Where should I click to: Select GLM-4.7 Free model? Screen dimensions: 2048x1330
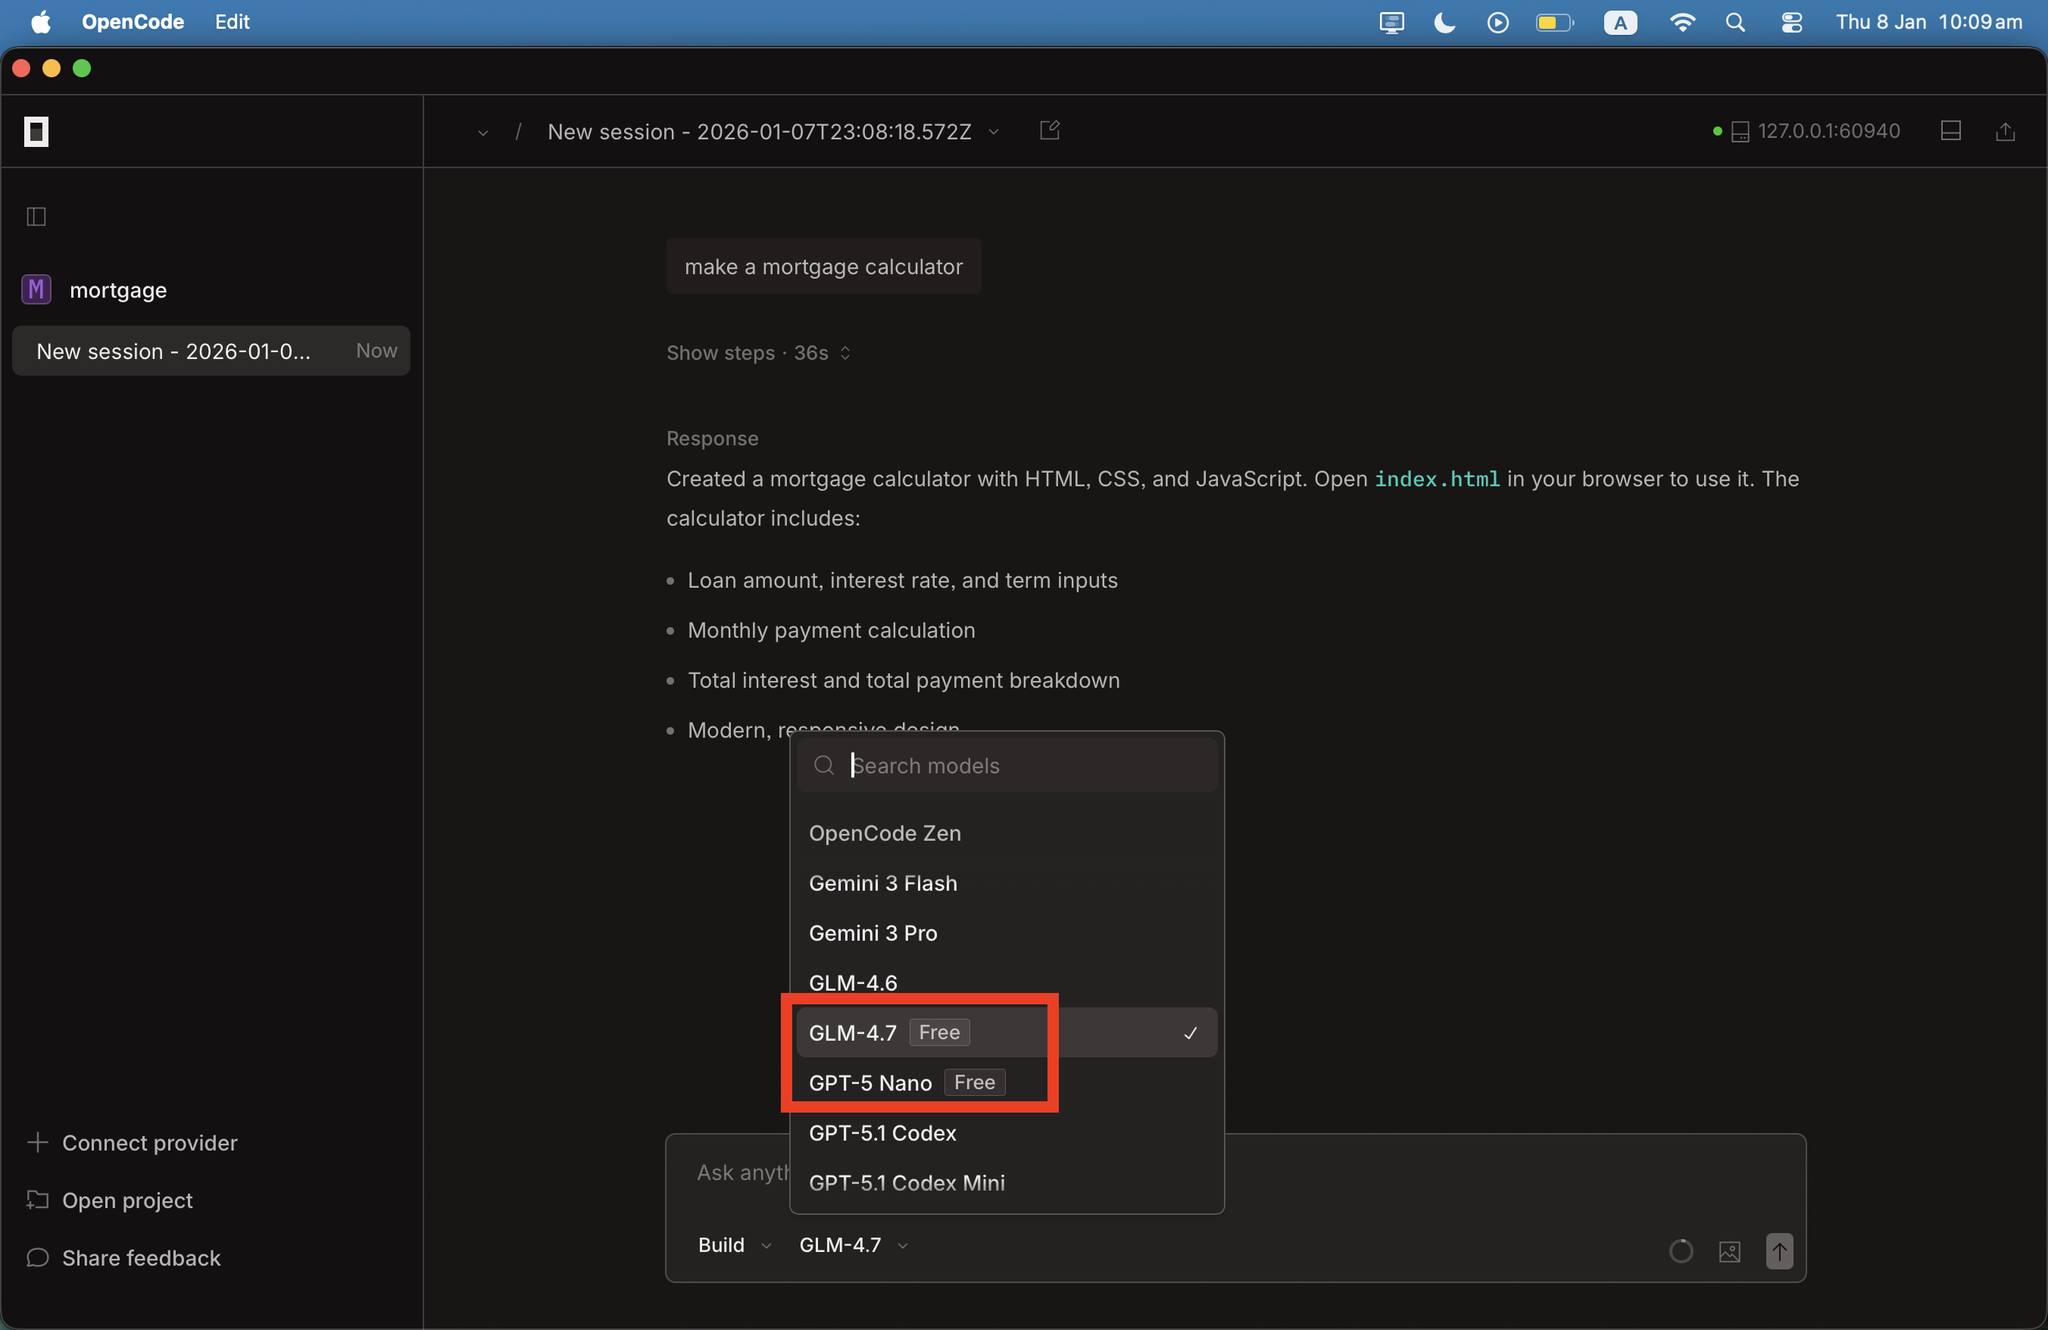(x=1006, y=1032)
